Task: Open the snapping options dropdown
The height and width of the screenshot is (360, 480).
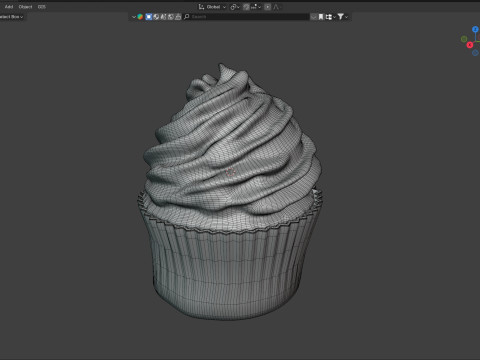Action: pyautogui.click(x=256, y=7)
